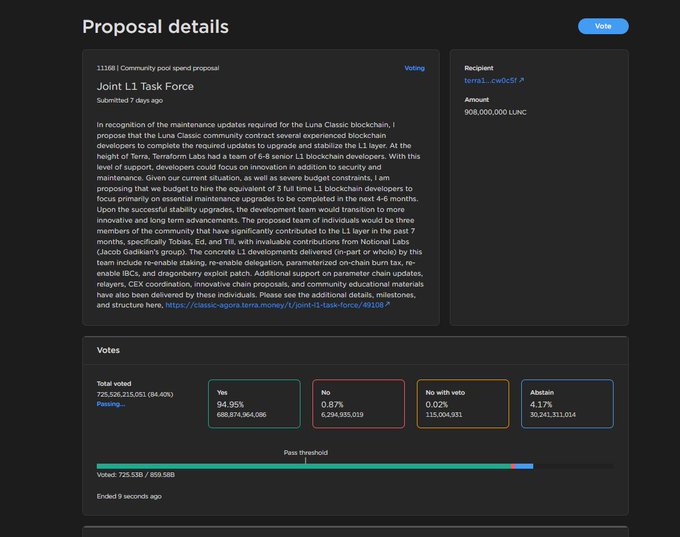Click the Proposal details page heading
Screen dimensions: 680x537
pos(155,27)
